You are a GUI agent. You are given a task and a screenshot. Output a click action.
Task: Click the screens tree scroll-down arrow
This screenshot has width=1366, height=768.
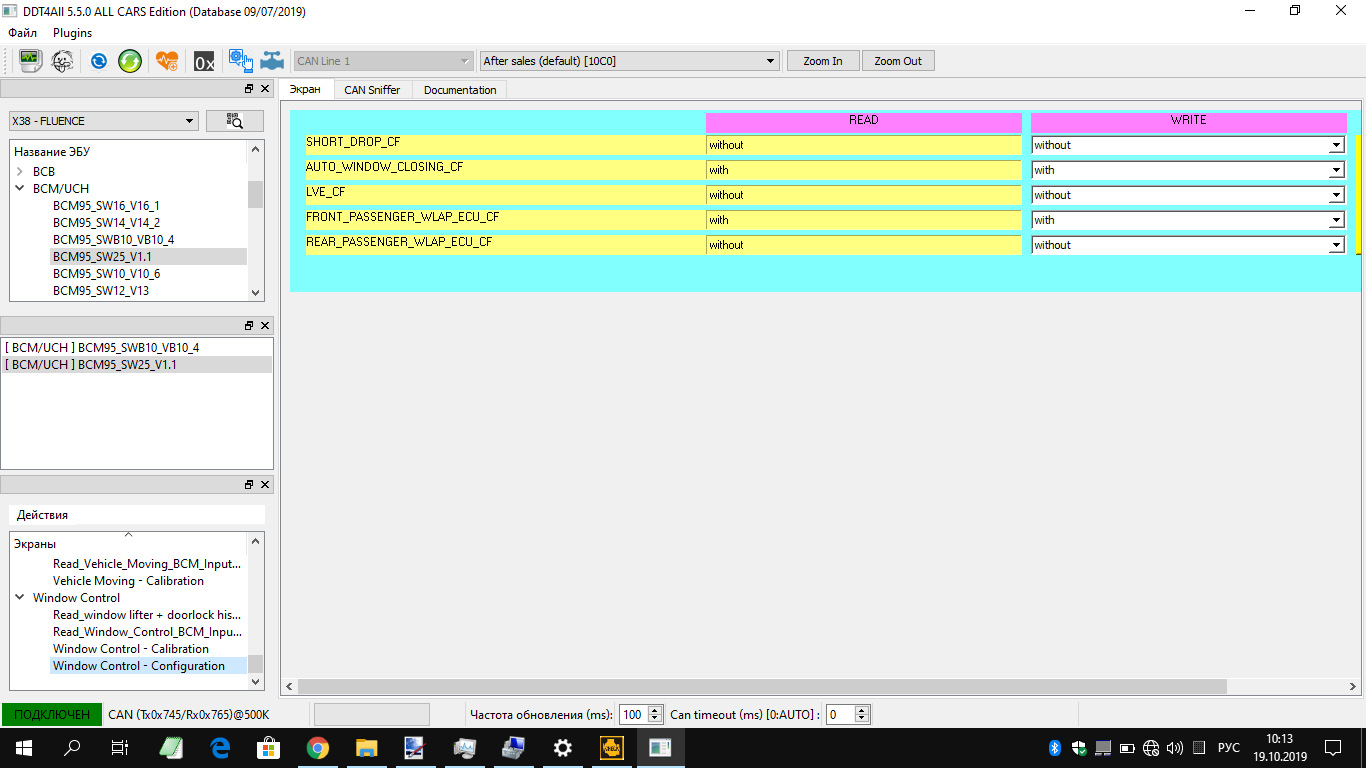coord(256,681)
